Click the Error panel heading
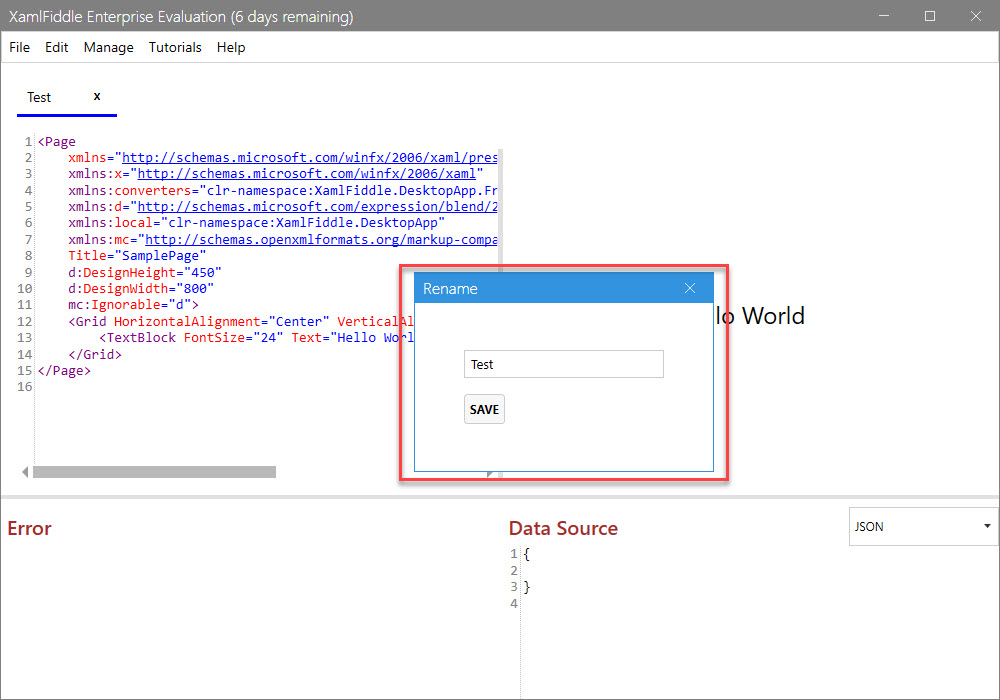The image size is (1000, 700). click(x=29, y=528)
